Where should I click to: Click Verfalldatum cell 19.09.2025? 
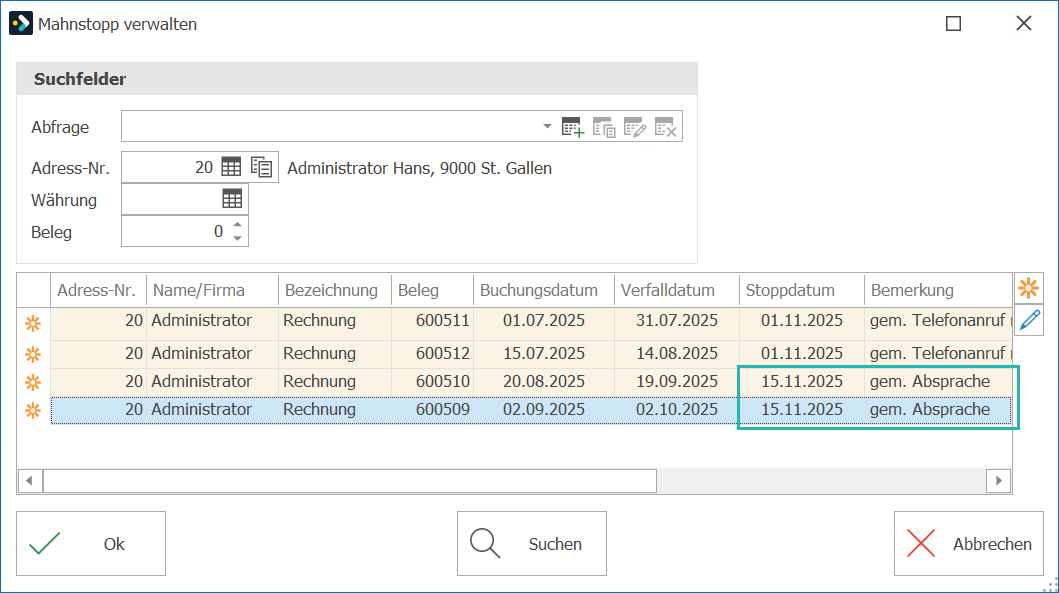click(x=677, y=382)
